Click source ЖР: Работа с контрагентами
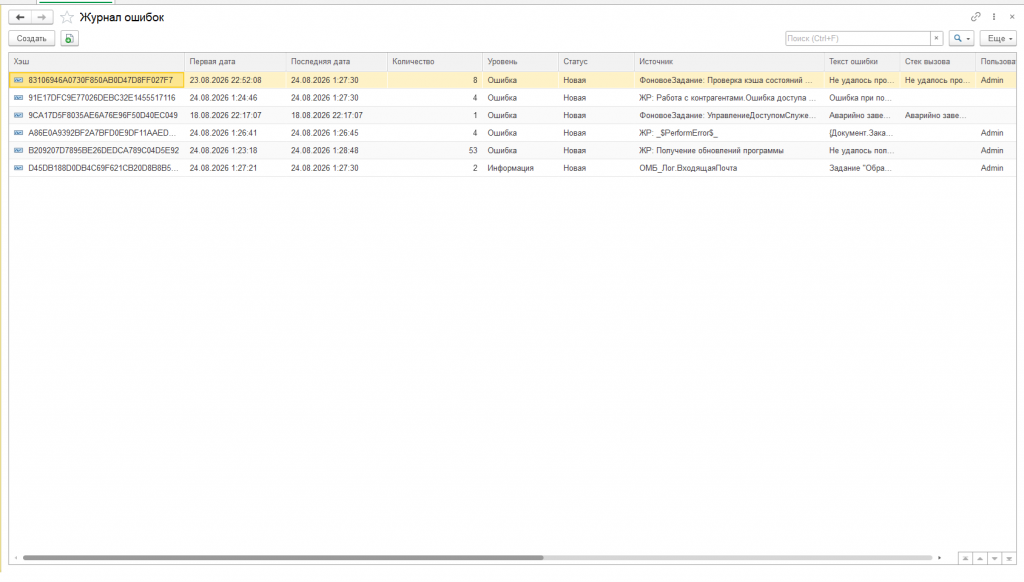Image resolution: width=1024 pixels, height=582 pixels. click(727, 98)
